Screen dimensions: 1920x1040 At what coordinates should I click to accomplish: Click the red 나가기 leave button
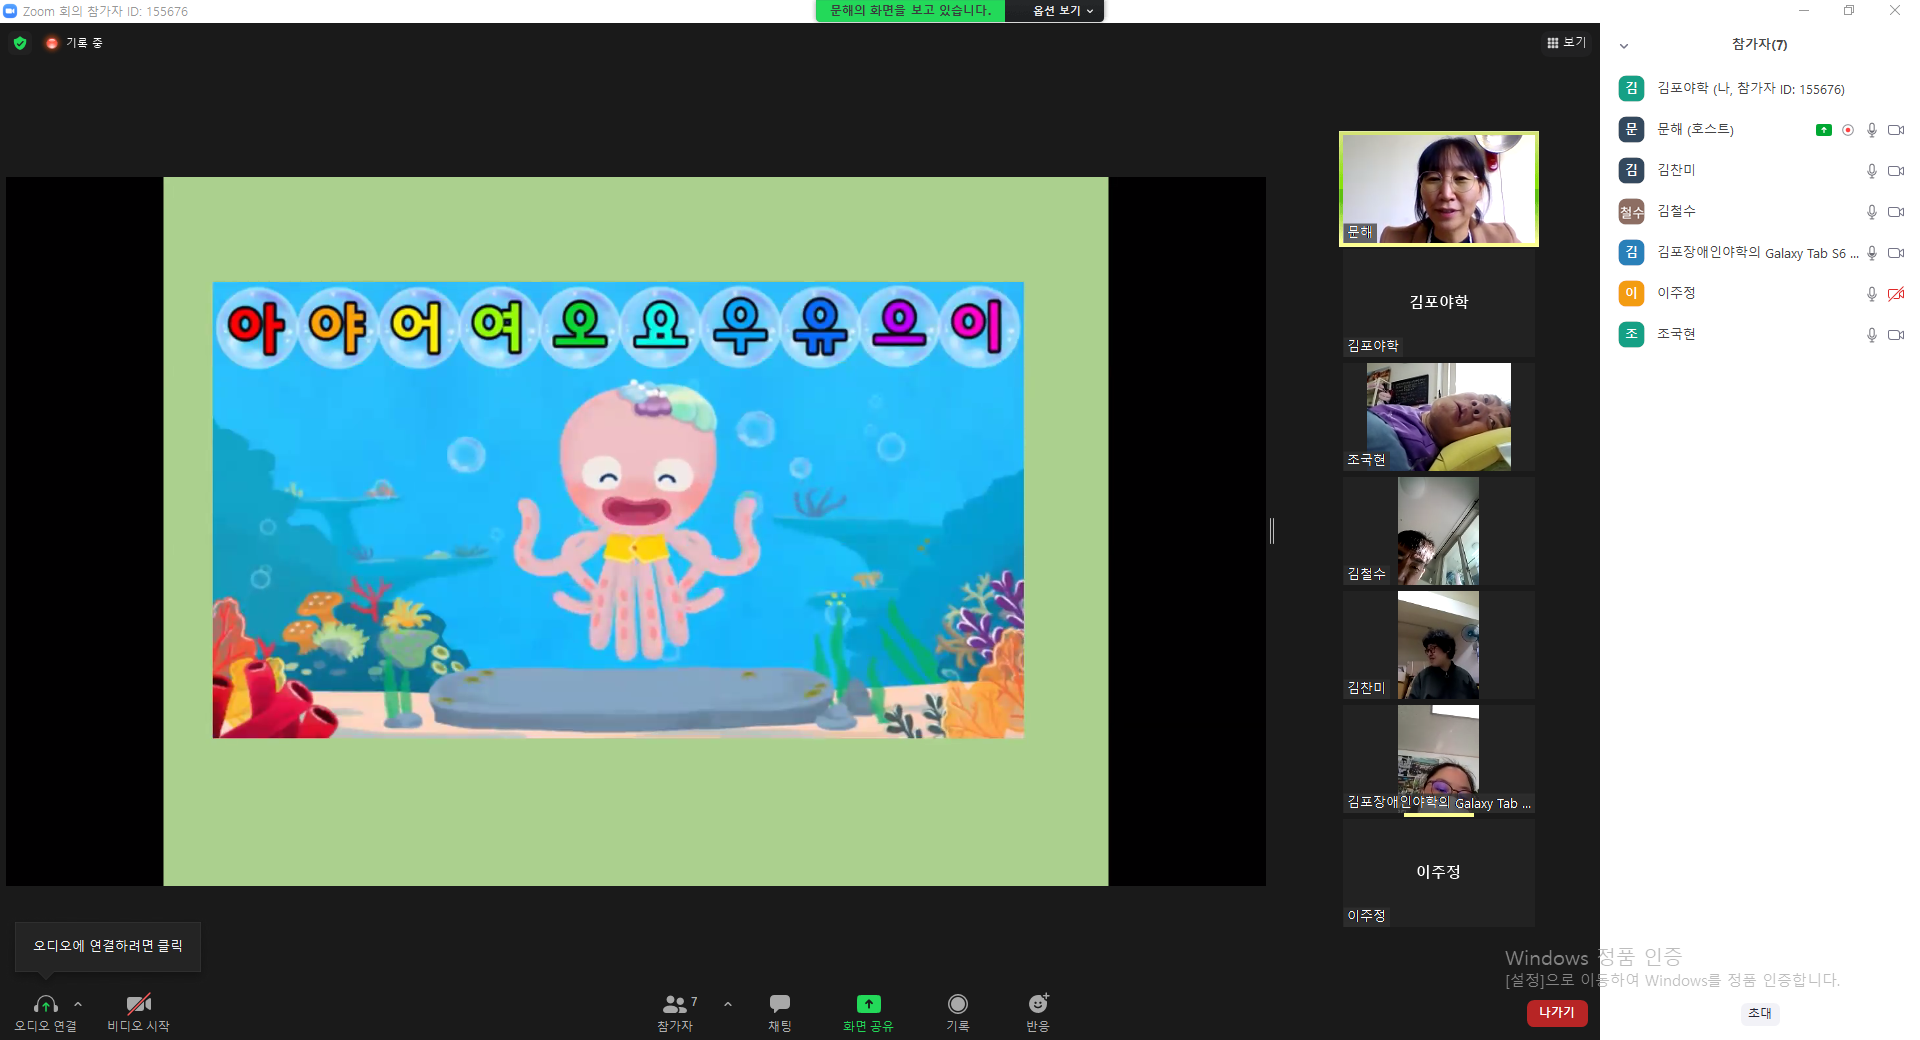1557,1013
